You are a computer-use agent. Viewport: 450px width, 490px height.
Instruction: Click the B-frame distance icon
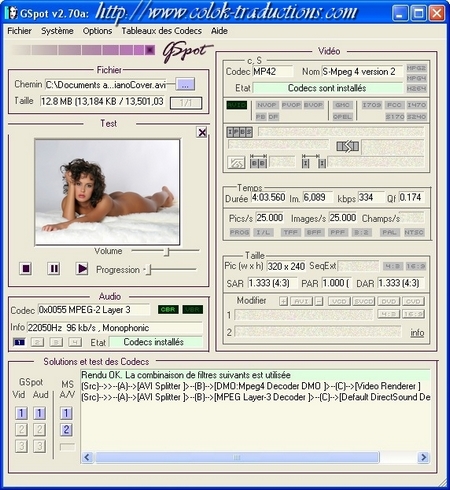(x=258, y=161)
